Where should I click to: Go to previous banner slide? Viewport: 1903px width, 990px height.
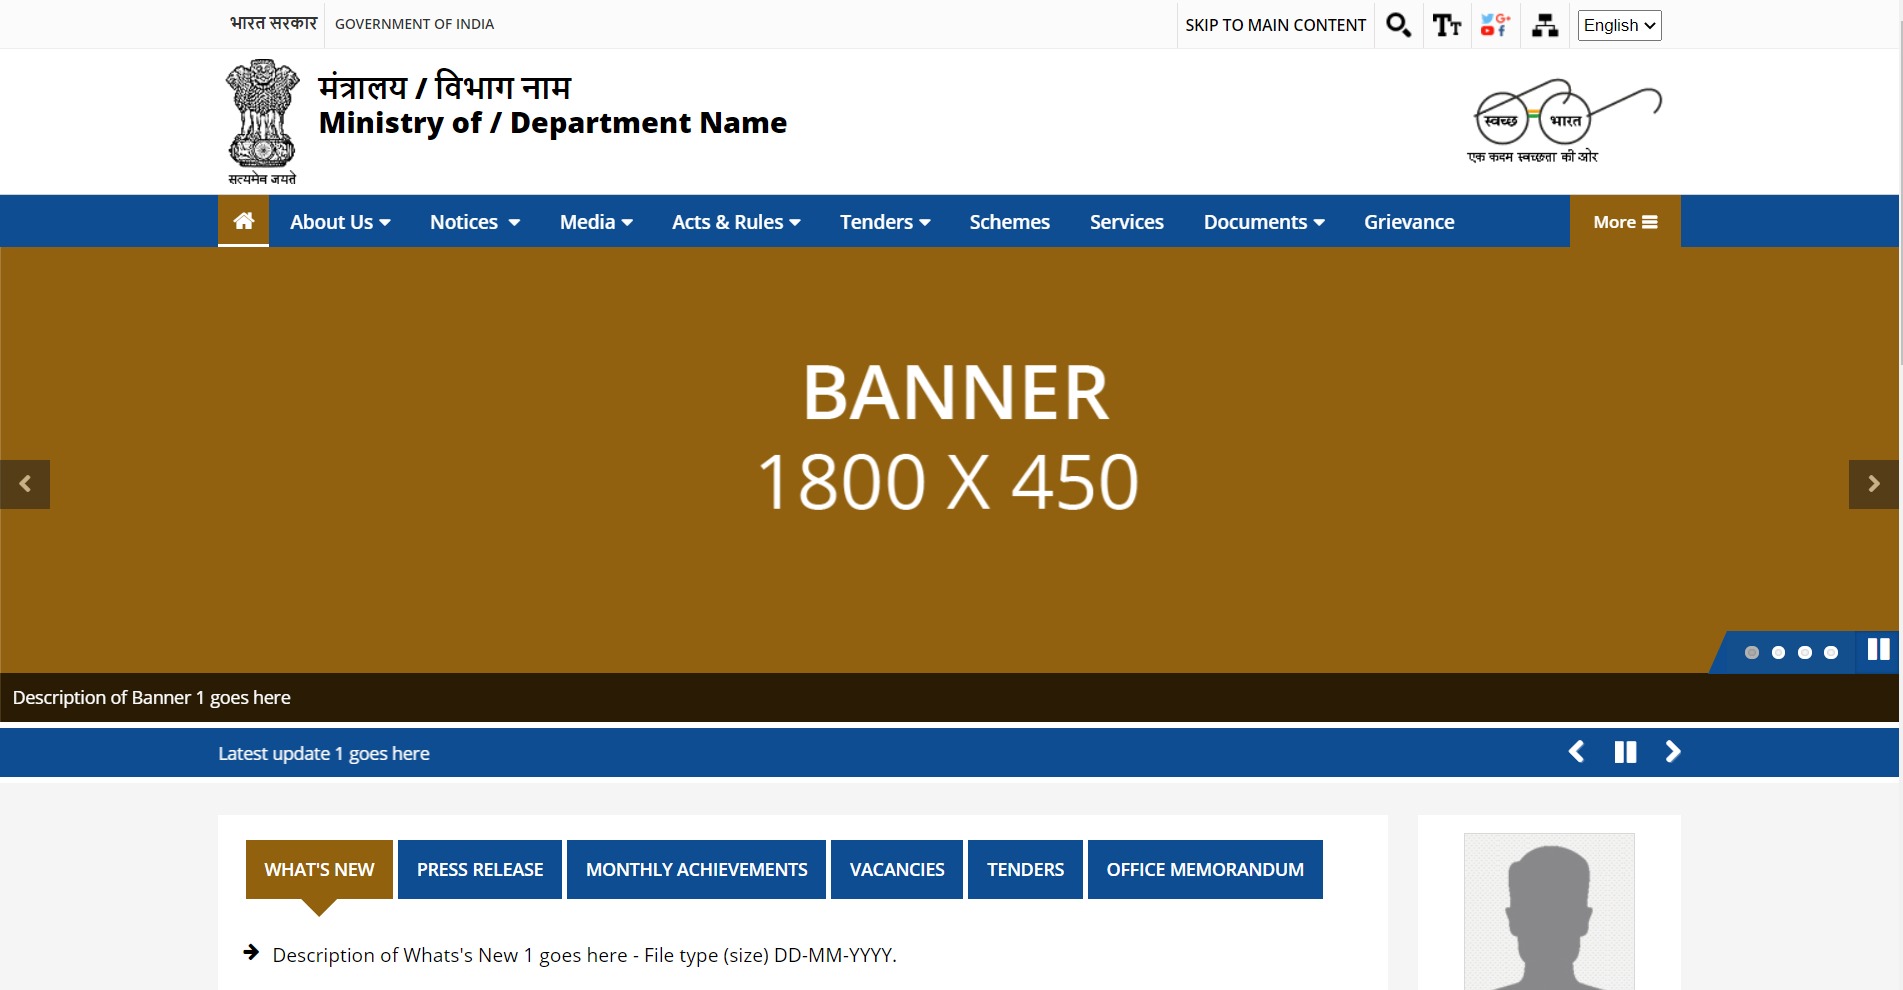tap(25, 484)
